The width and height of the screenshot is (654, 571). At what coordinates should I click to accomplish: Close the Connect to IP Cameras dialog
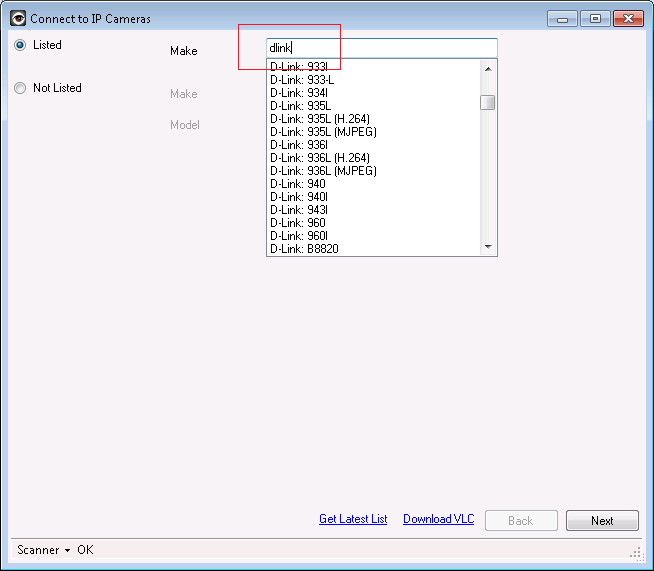tap(628, 18)
